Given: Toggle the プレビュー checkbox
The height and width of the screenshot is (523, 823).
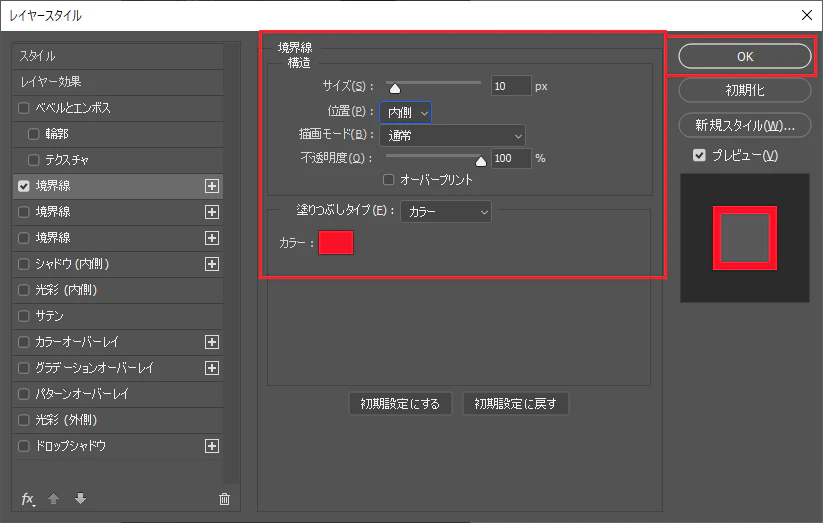Looking at the screenshot, I should [x=699, y=155].
